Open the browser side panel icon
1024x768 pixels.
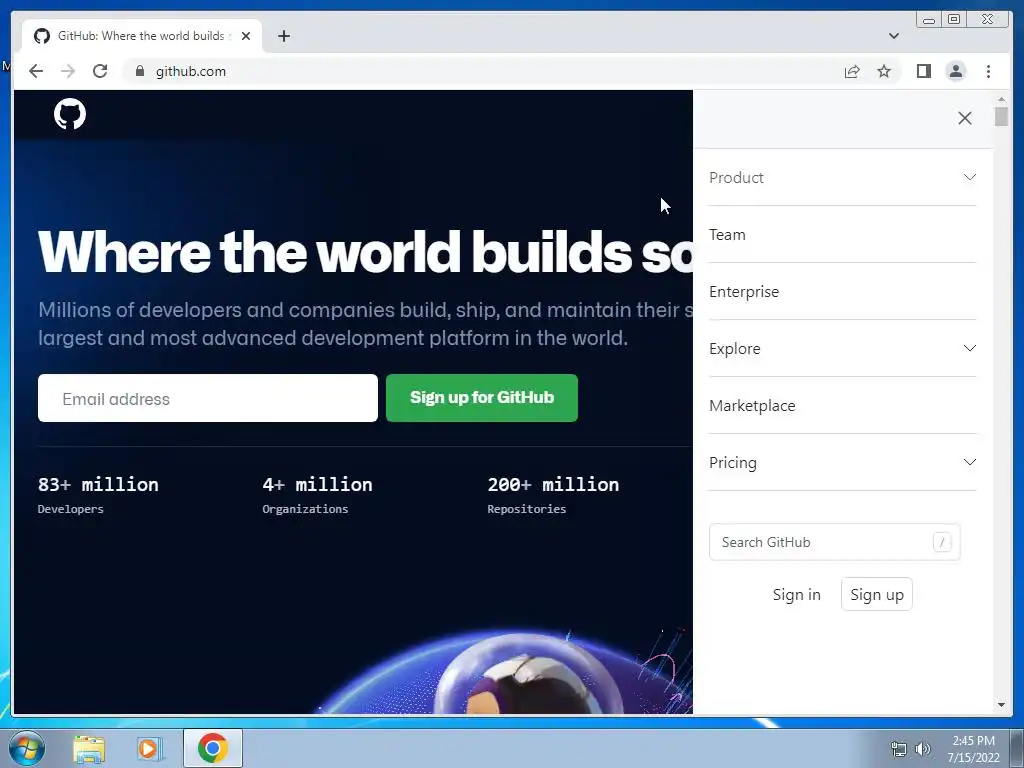coord(923,71)
